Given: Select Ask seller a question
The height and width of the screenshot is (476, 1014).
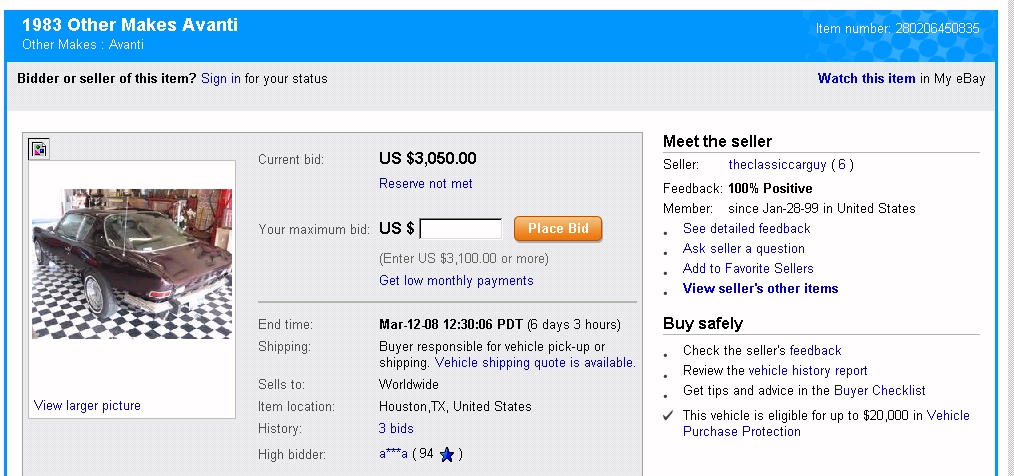Looking at the screenshot, I should [744, 248].
